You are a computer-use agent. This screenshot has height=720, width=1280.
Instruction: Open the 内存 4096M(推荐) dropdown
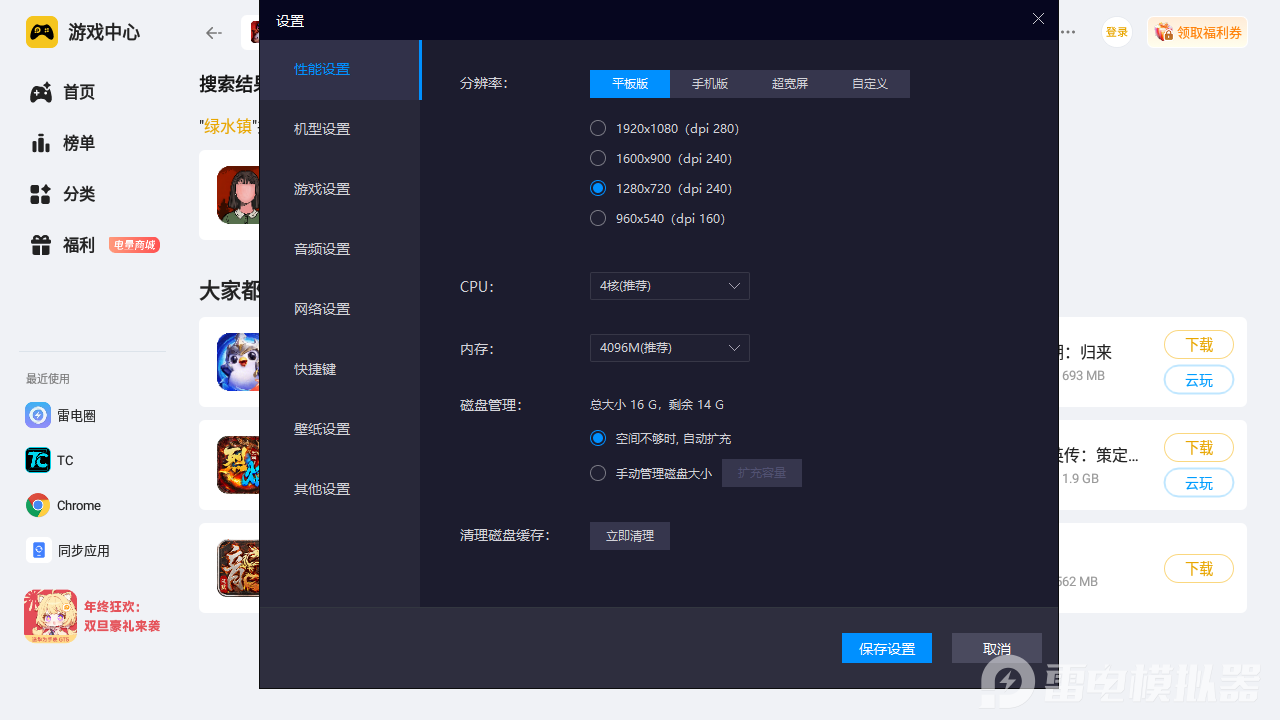[x=670, y=348]
